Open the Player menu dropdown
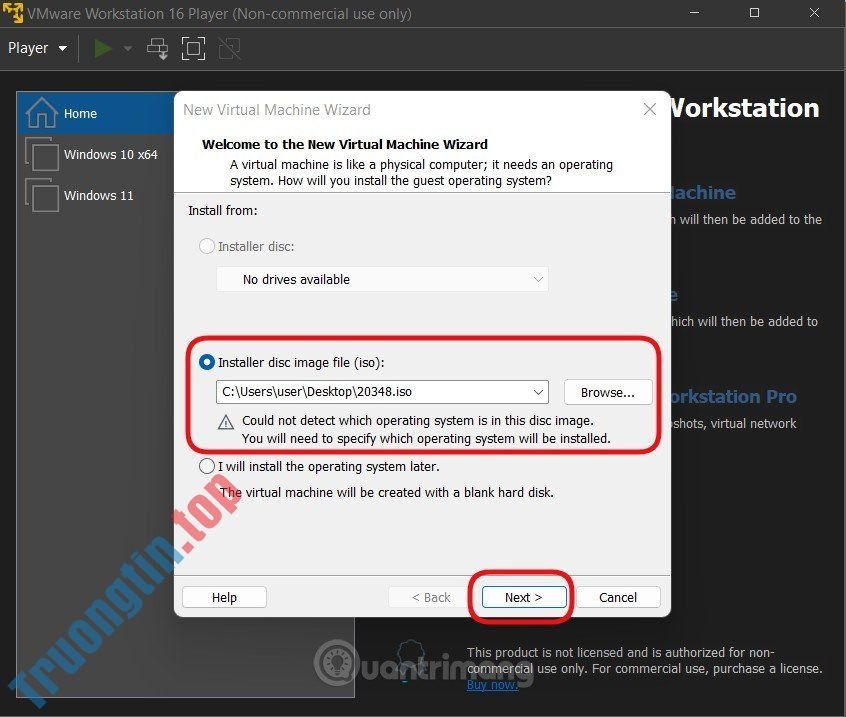The width and height of the screenshot is (846, 717). point(36,47)
